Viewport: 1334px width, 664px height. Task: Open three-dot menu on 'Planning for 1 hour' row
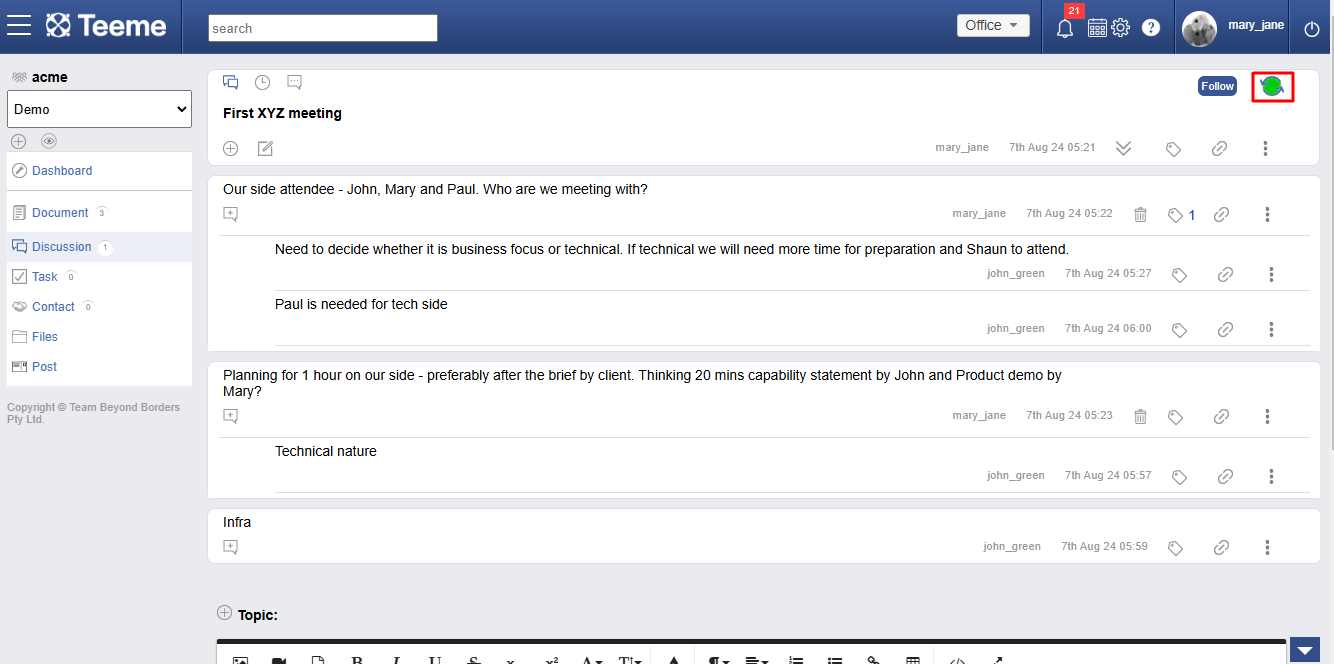(1267, 416)
